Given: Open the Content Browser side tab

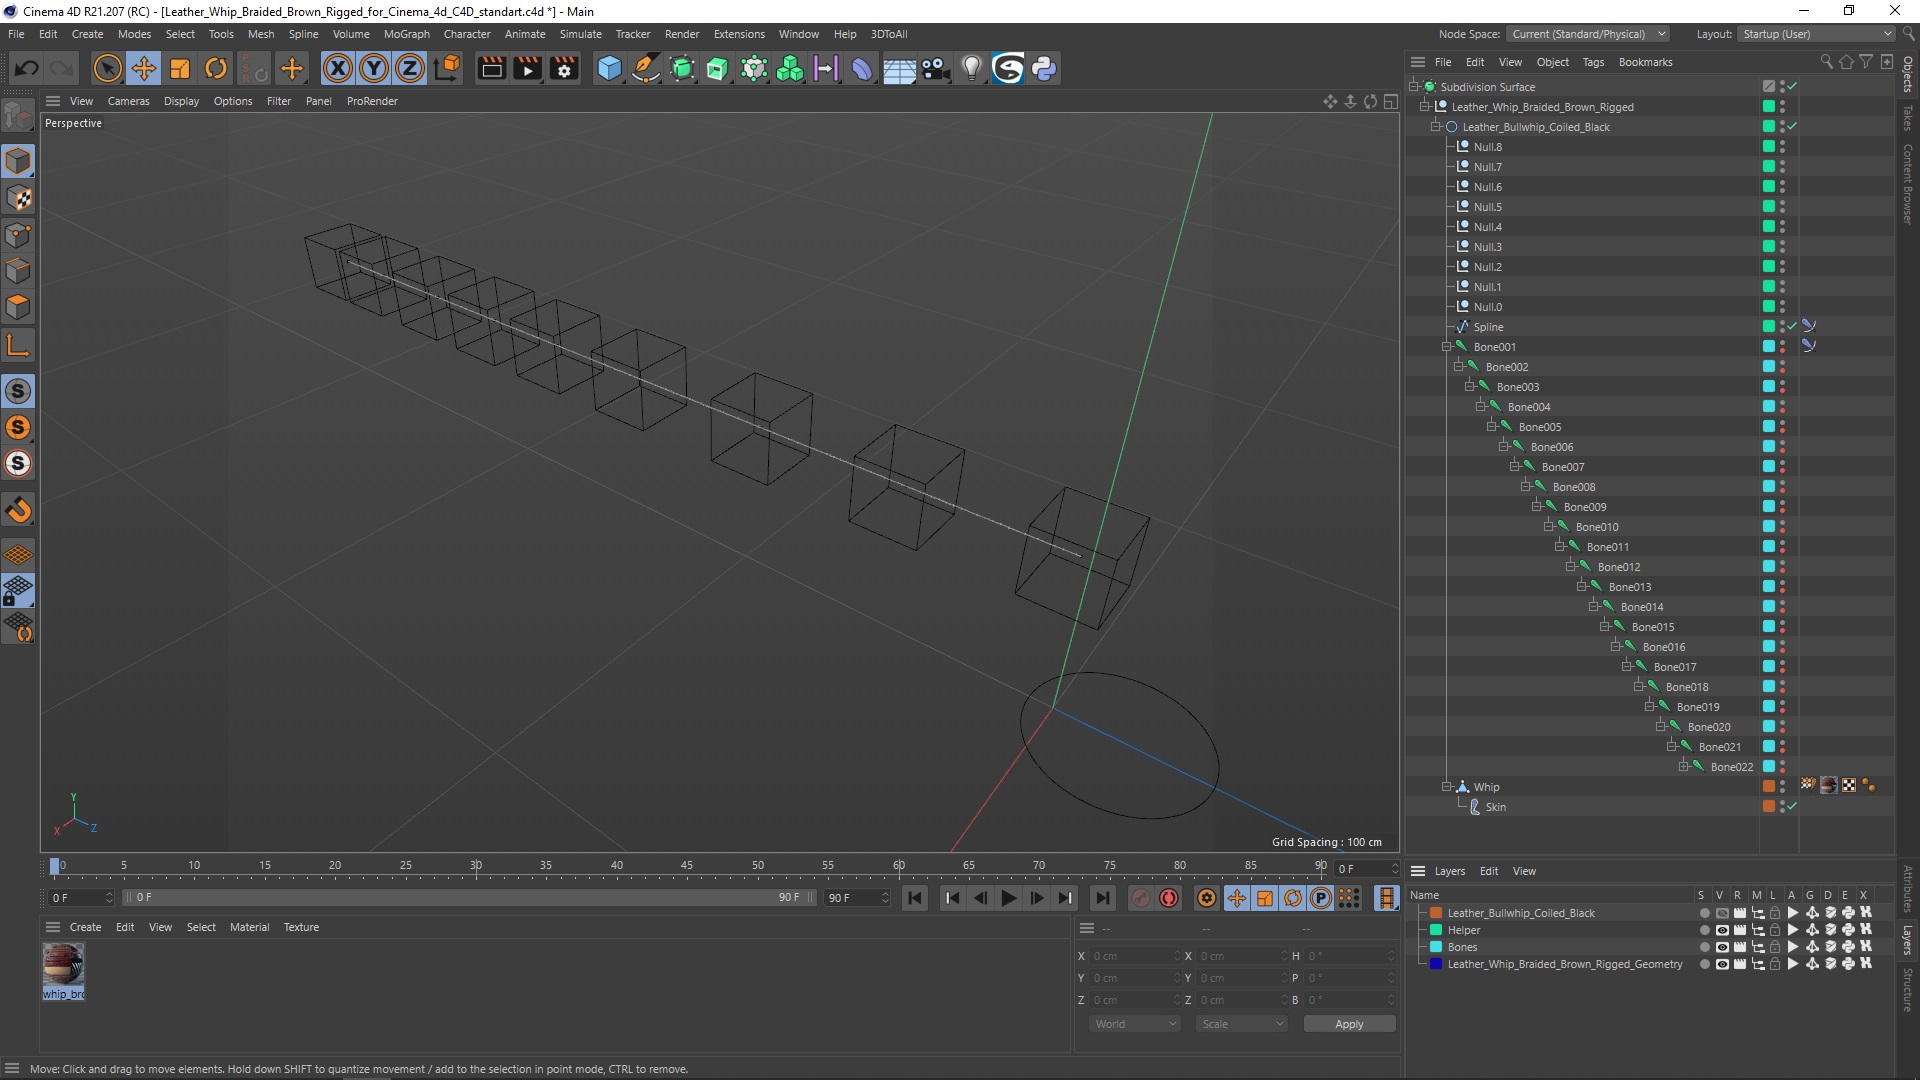Looking at the screenshot, I should (x=1908, y=185).
